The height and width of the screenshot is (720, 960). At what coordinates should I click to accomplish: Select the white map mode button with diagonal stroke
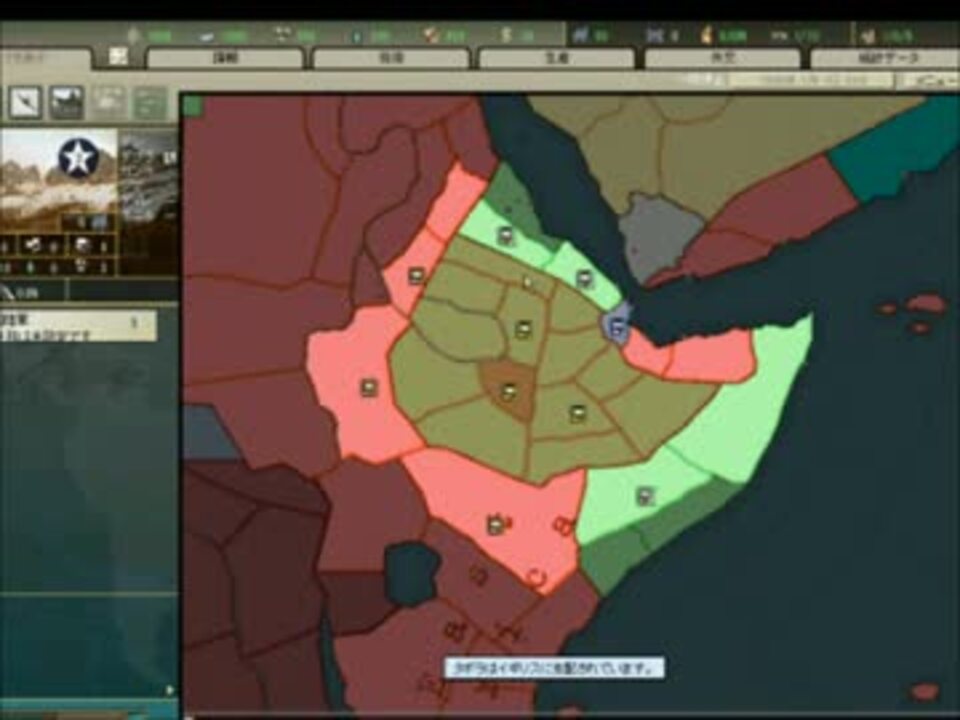pyautogui.click(x=25, y=102)
